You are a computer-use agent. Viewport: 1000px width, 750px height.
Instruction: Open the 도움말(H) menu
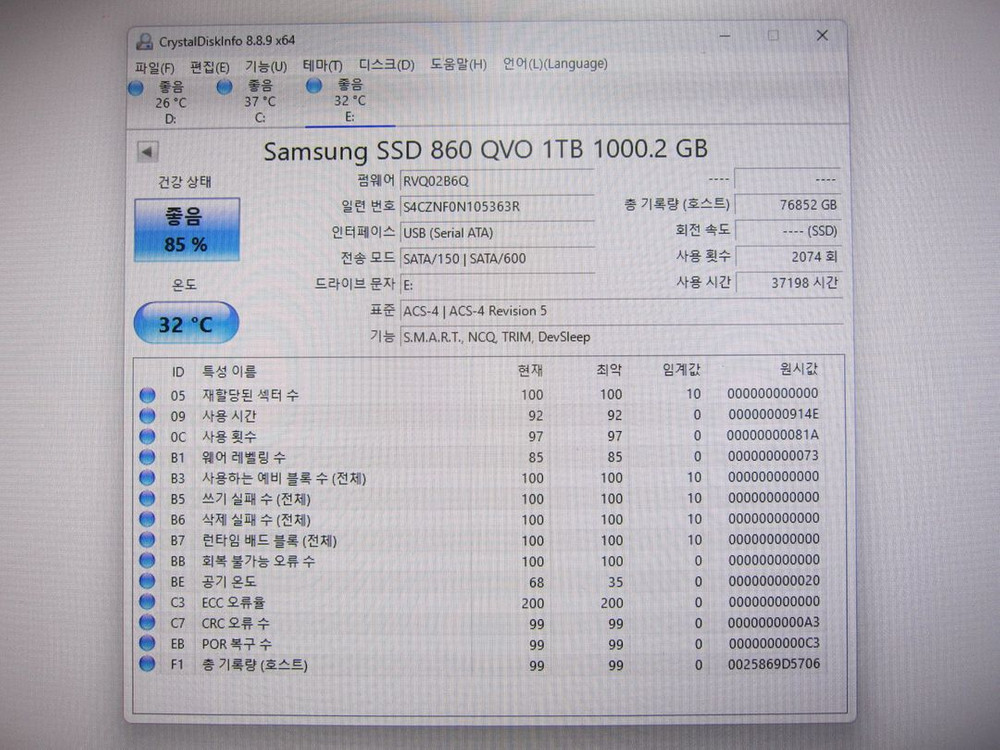458,64
